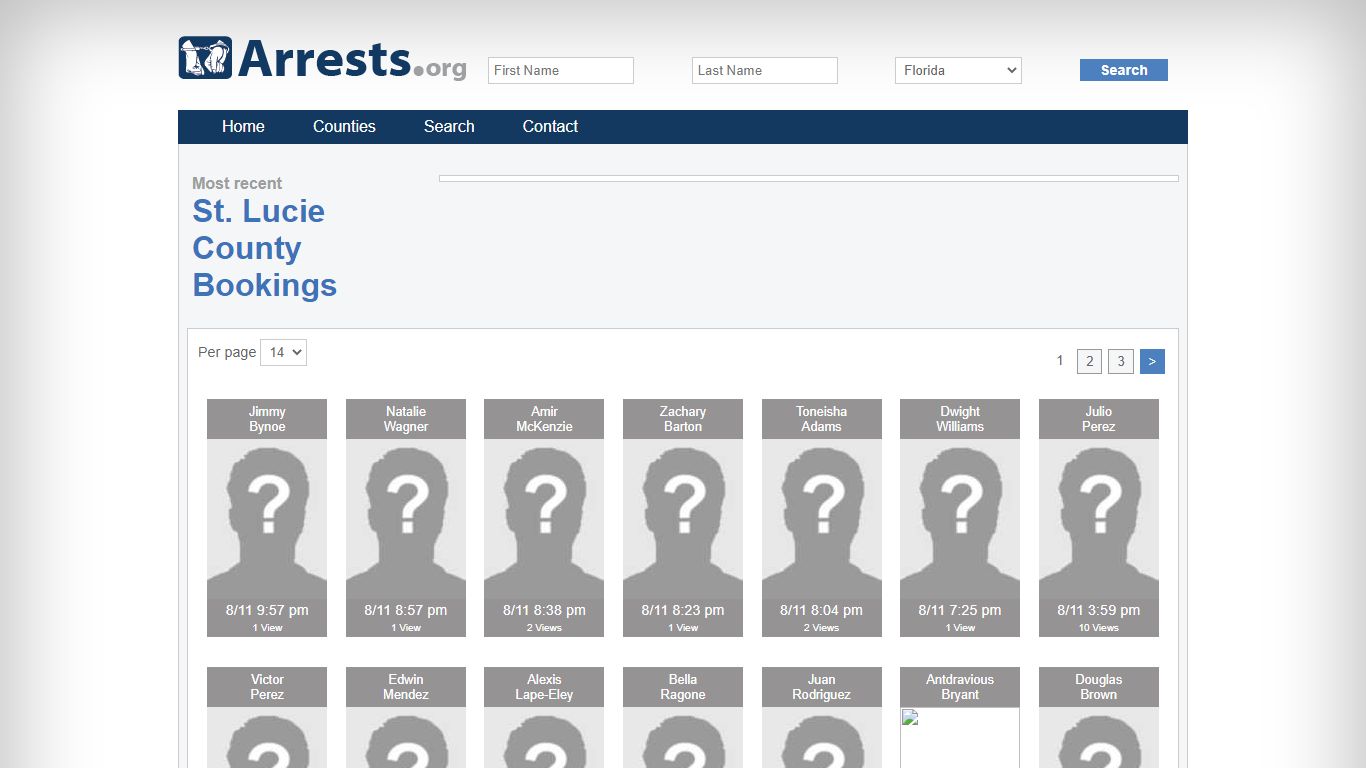Expand the Per page dropdown set to 14
The image size is (1366, 768).
pyautogui.click(x=283, y=352)
